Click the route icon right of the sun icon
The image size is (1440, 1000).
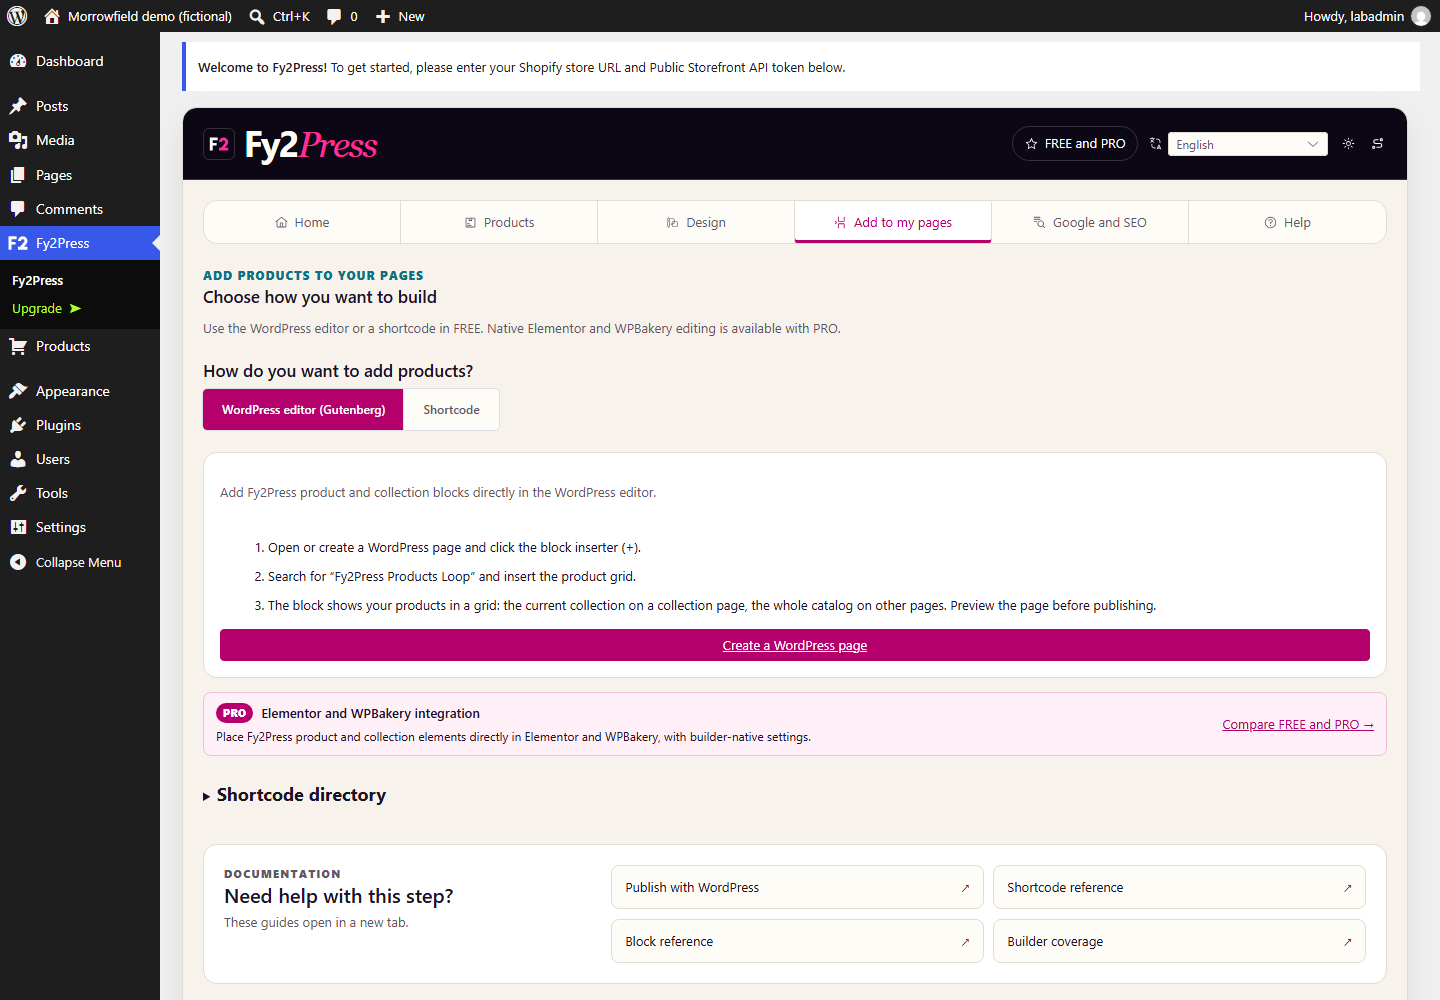(1377, 144)
